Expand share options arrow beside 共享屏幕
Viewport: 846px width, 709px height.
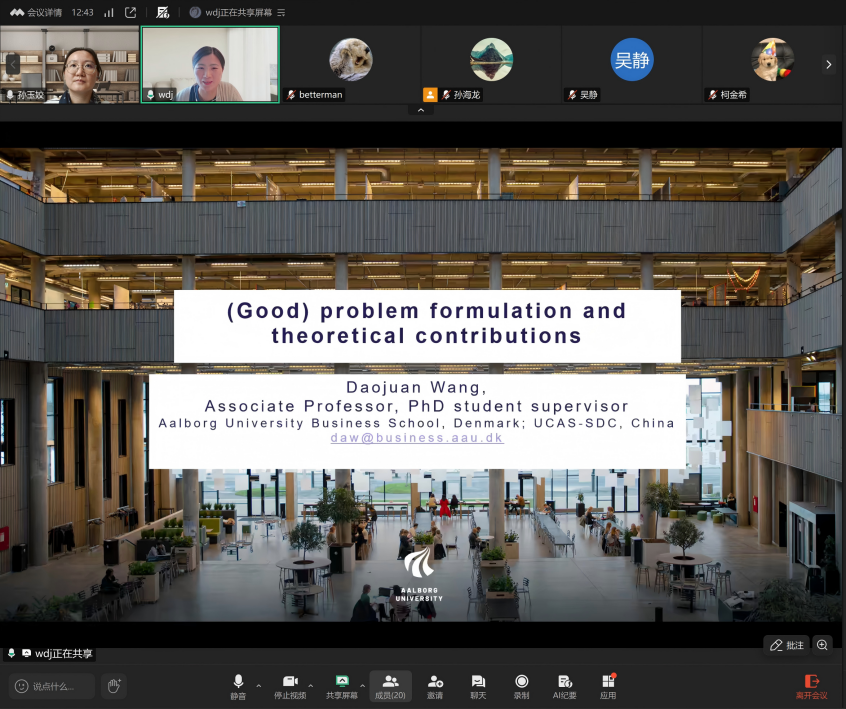(x=363, y=686)
